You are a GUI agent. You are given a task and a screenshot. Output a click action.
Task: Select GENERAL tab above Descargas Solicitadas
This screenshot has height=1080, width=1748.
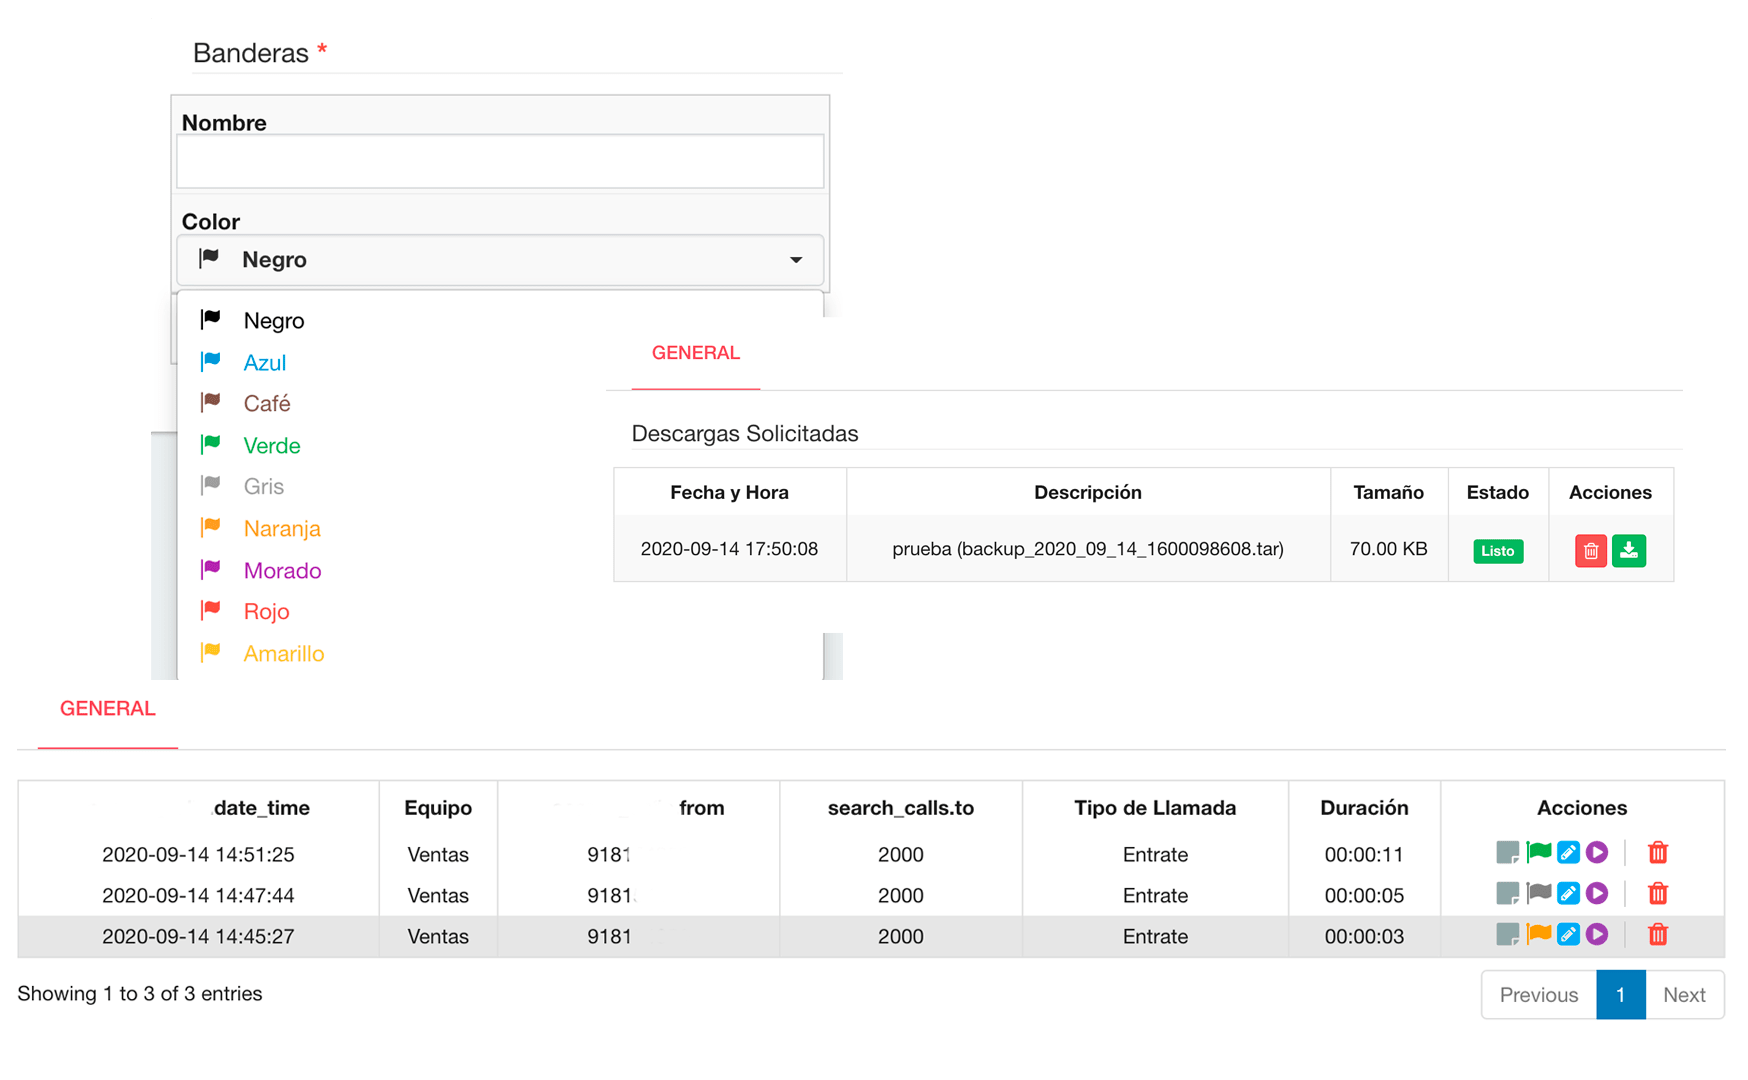pyautogui.click(x=696, y=353)
